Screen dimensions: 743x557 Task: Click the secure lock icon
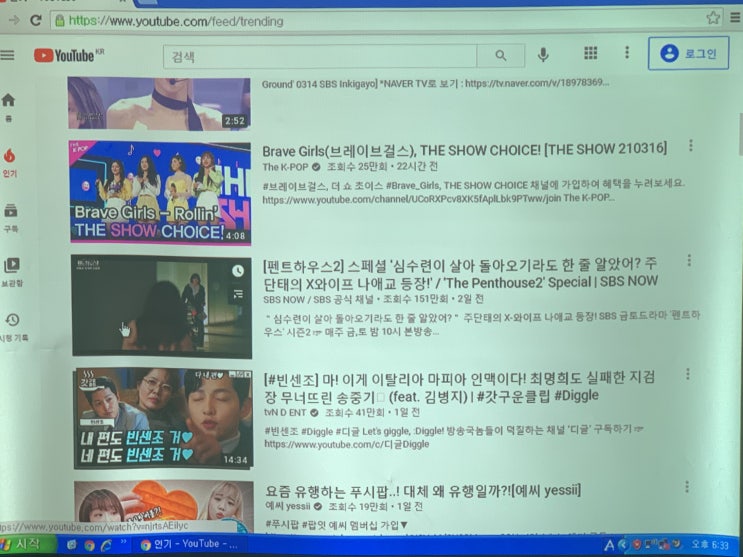[60, 20]
